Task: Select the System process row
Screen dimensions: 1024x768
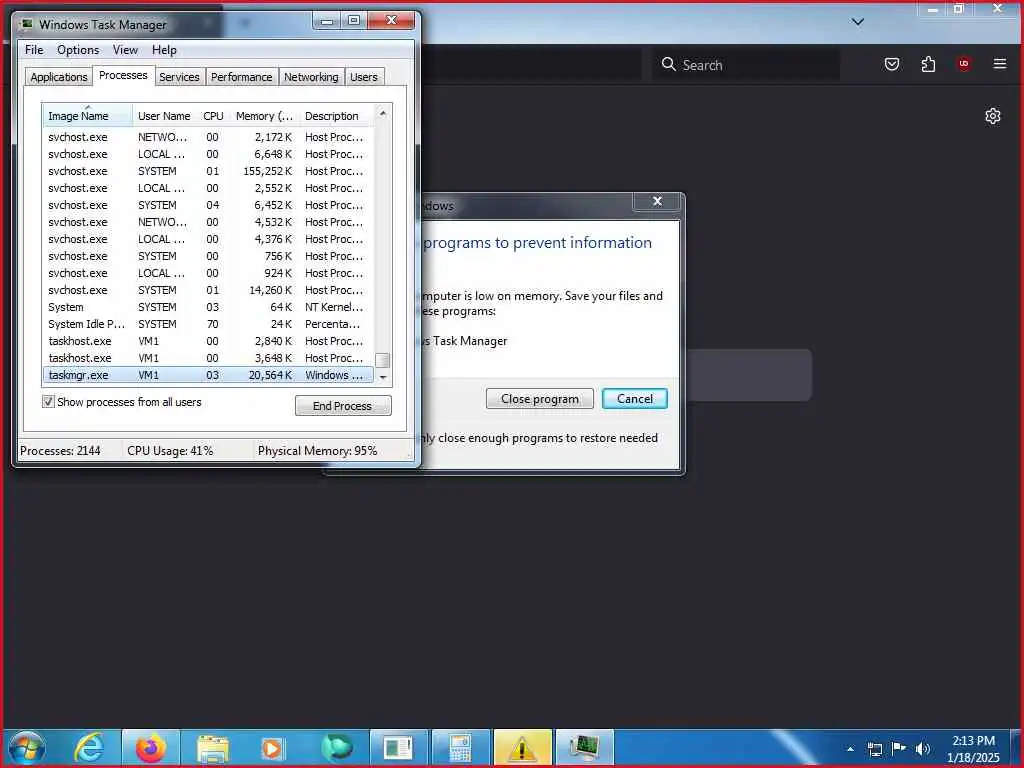Action: [x=208, y=307]
